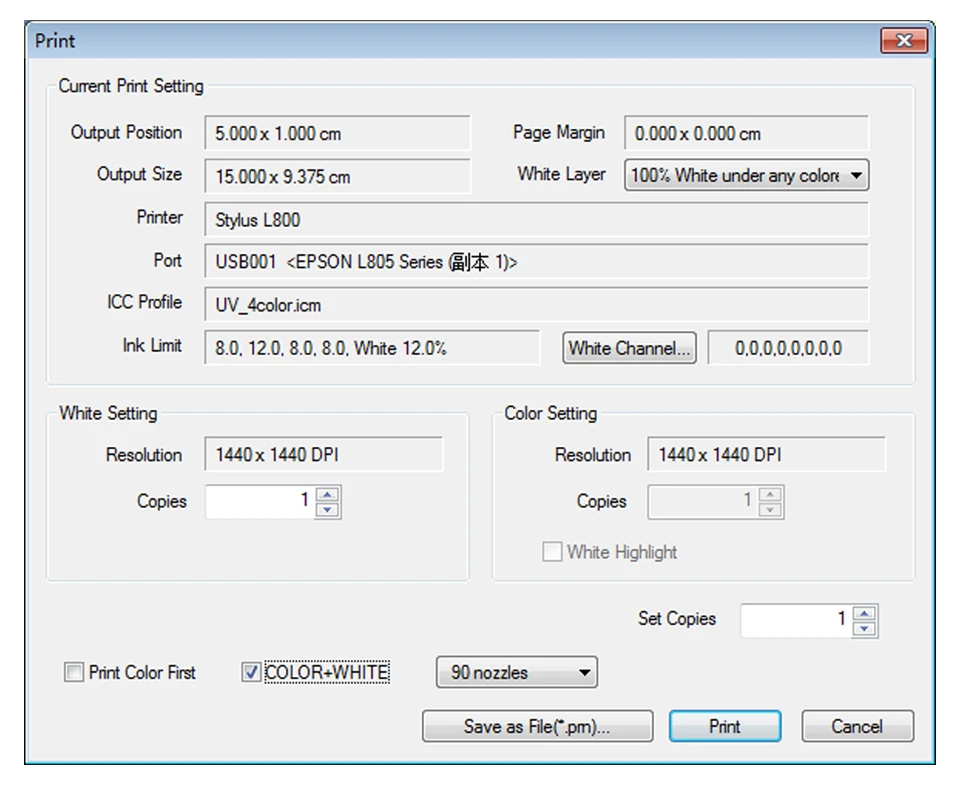Click the Set Copies label
The image size is (960, 785).
tap(677, 618)
